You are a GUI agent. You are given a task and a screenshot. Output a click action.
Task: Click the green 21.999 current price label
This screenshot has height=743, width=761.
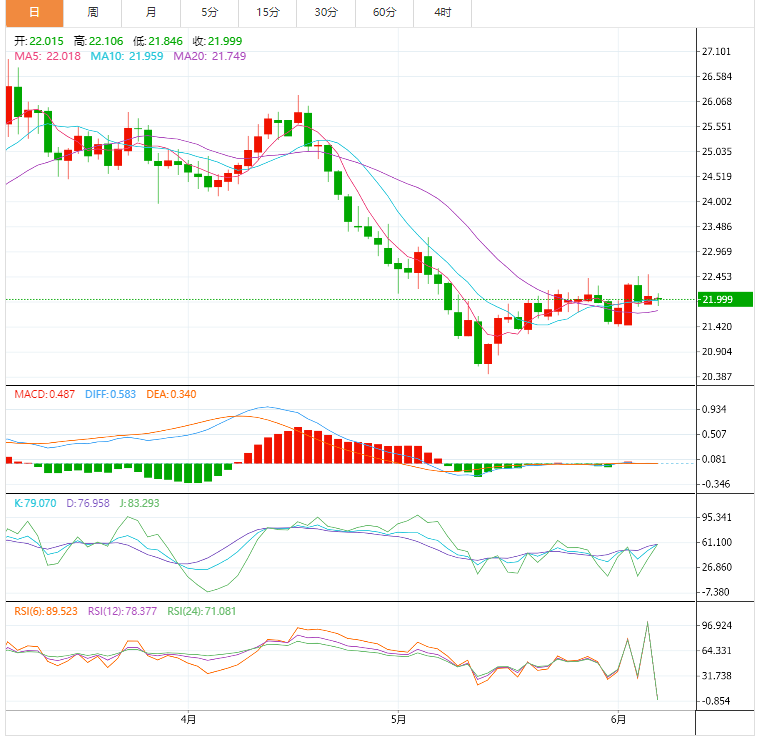coord(725,299)
